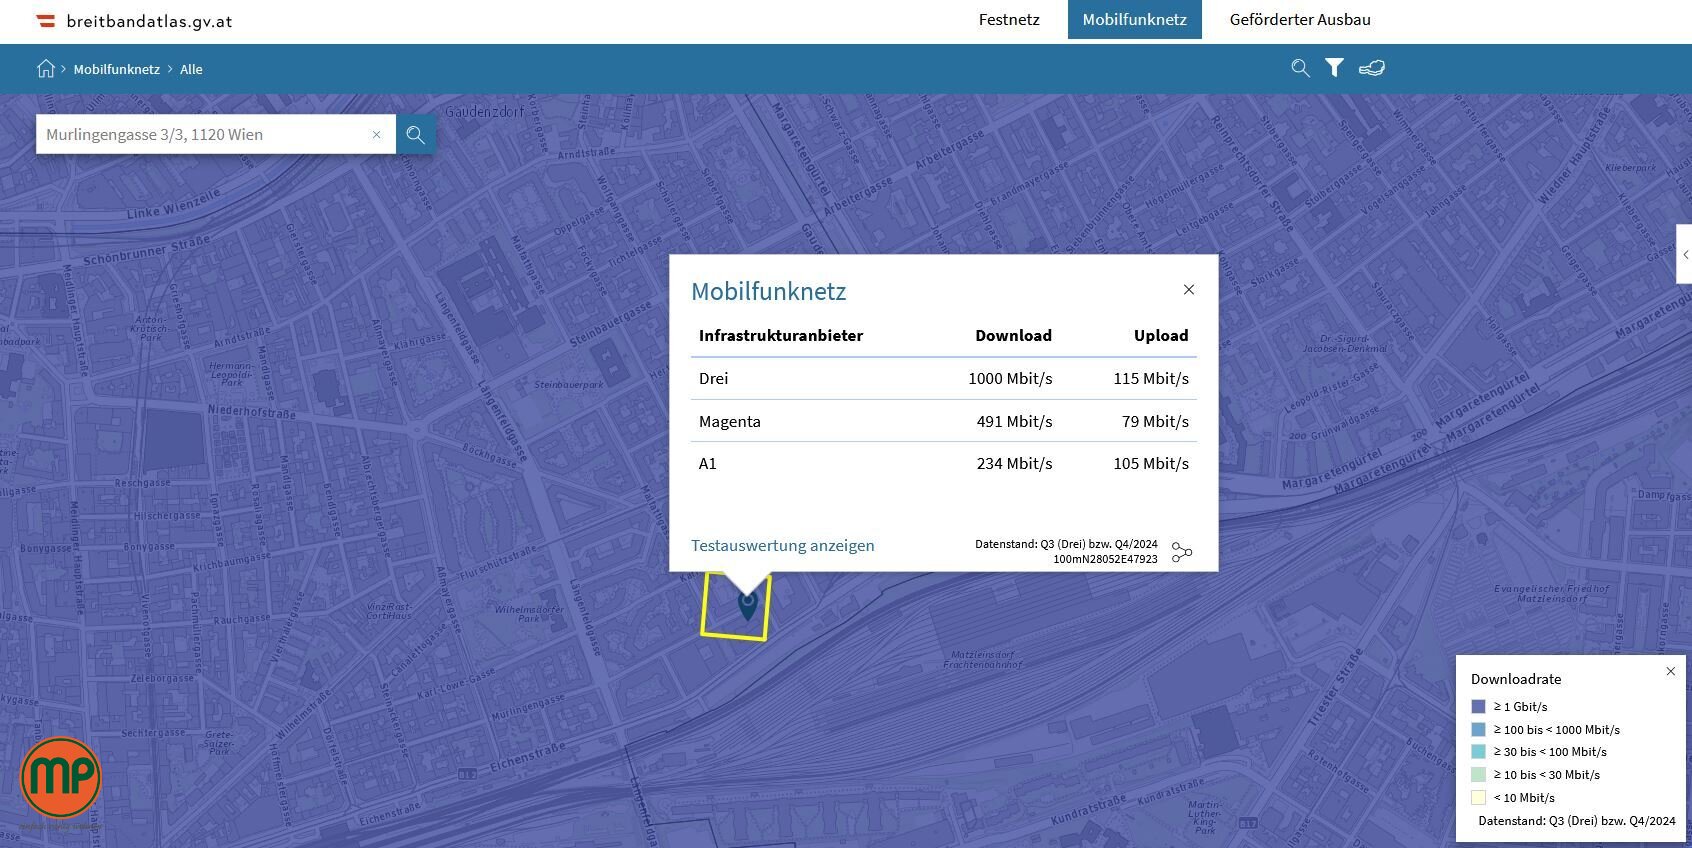Click the Austria map outline icon
The image size is (1692, 848).
coord(1371,68)
